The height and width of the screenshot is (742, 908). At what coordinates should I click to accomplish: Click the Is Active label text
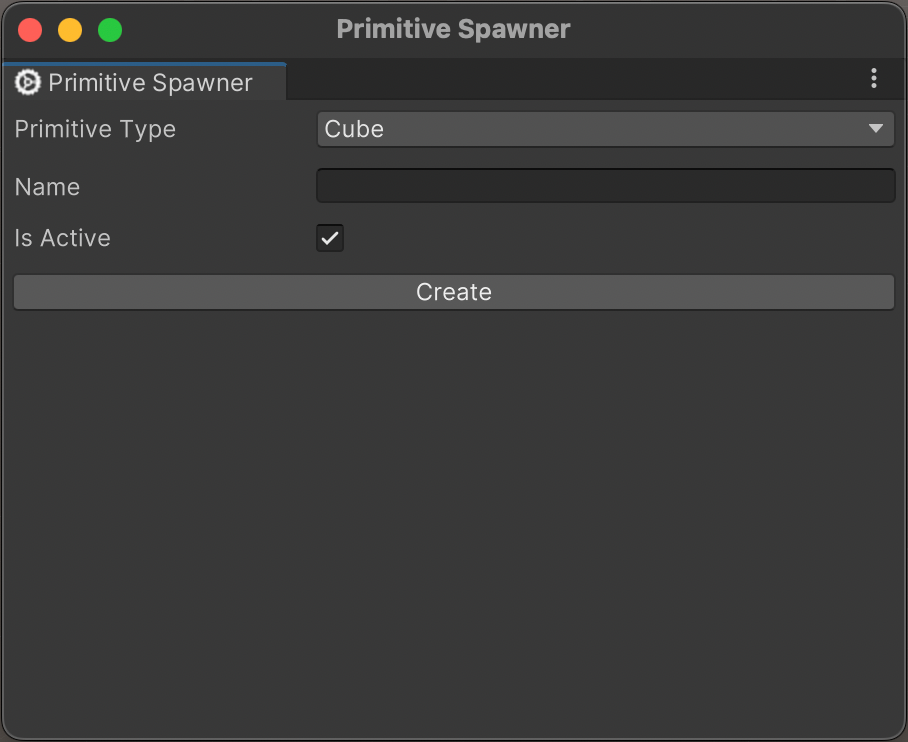pyautogui.click(x=62, y=238)
